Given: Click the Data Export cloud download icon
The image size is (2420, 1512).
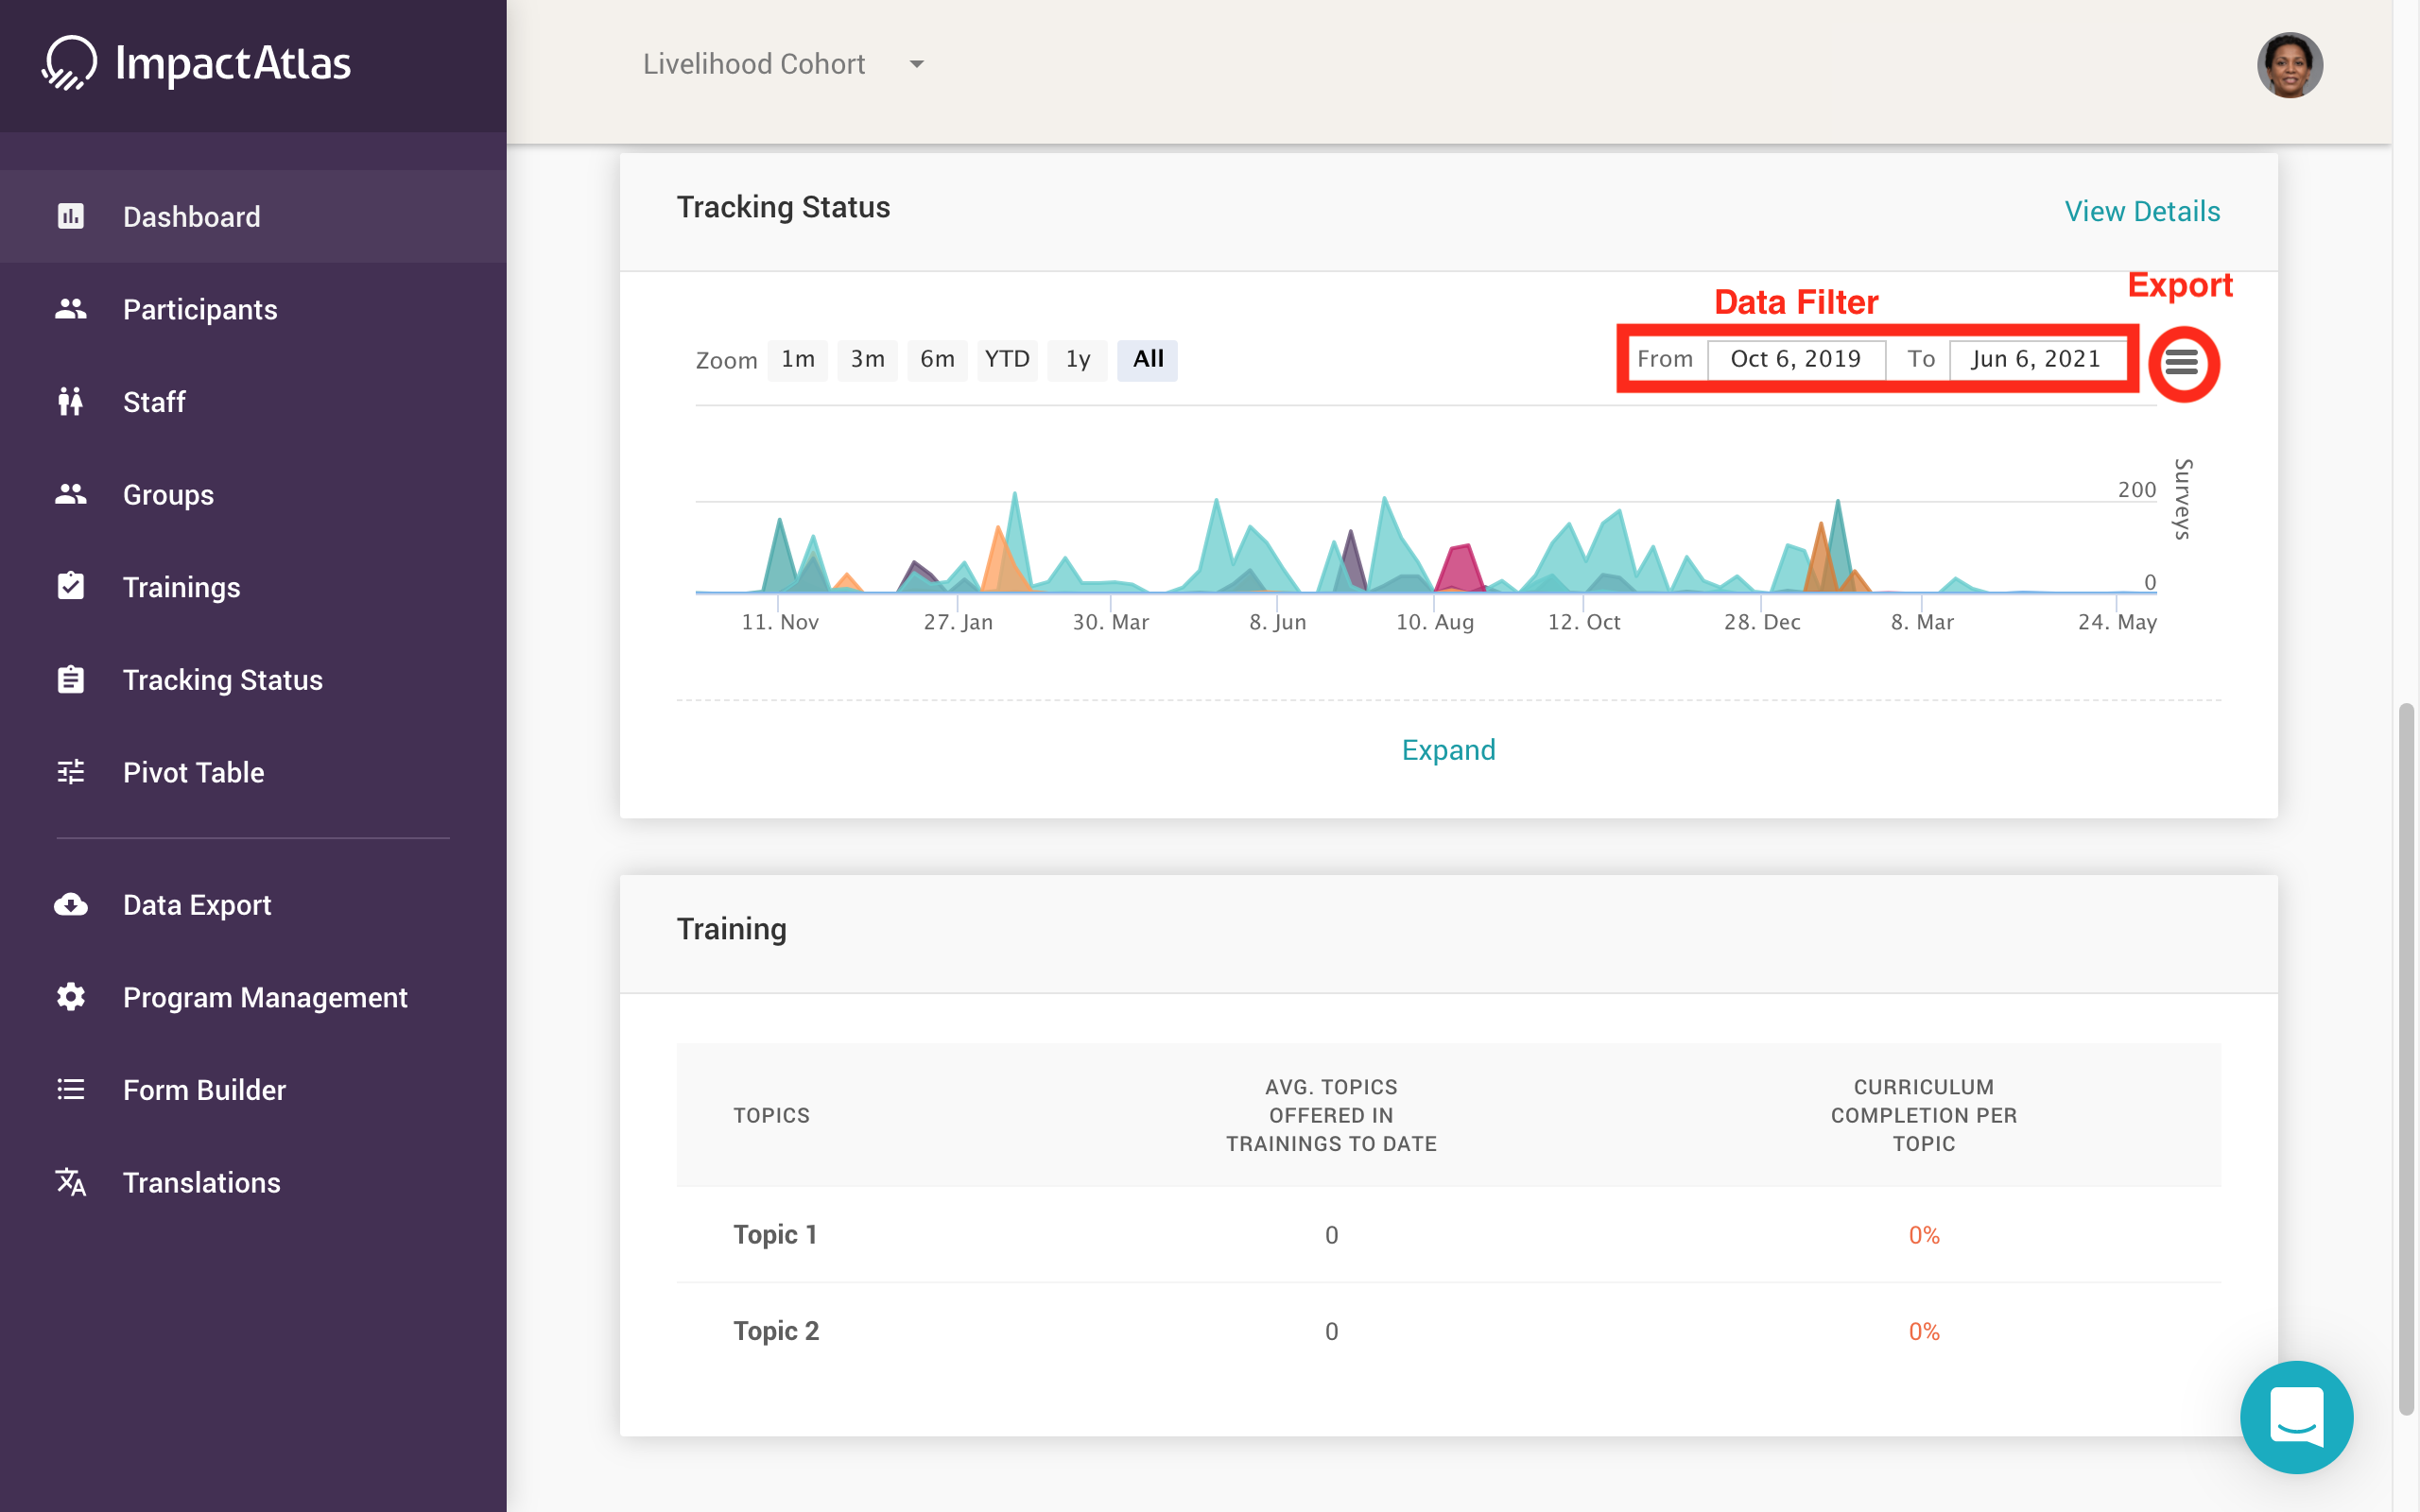Looking at the screenshot, I should coord(70,904).
